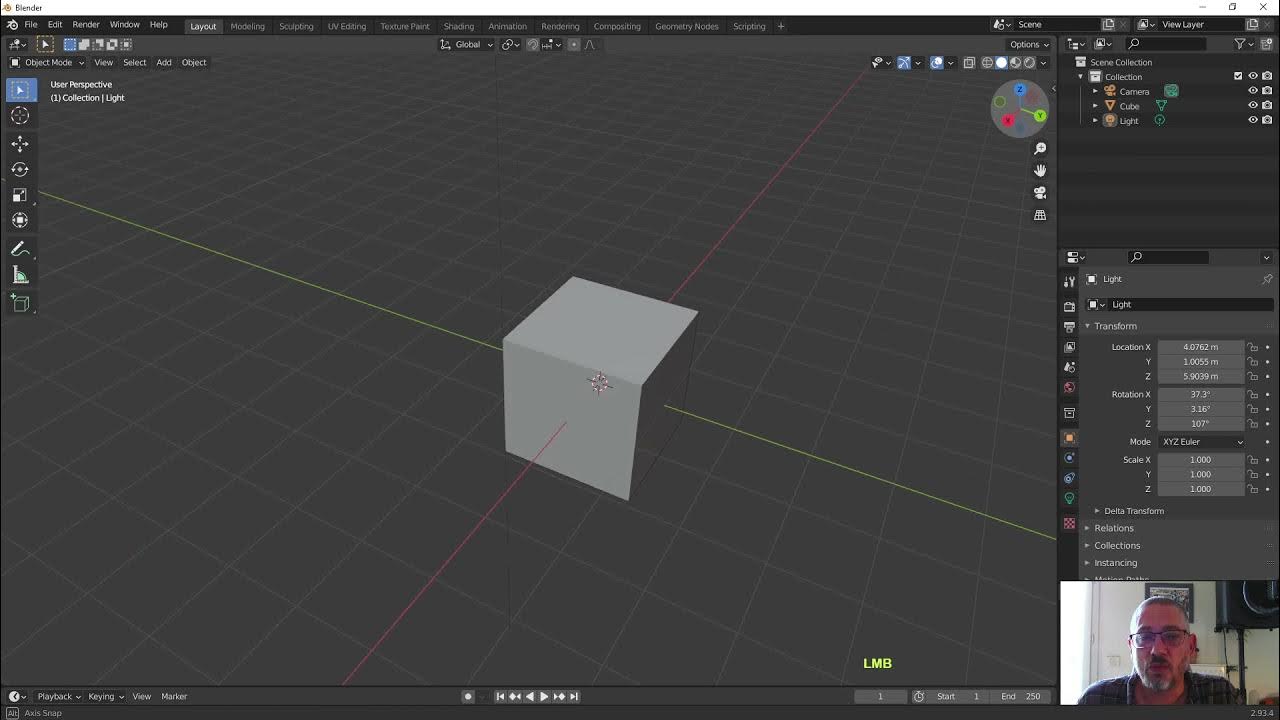The height and width of the screenshot is (720, 1280).
Task: Open the viewport Add menu
Action: point(164,62)
